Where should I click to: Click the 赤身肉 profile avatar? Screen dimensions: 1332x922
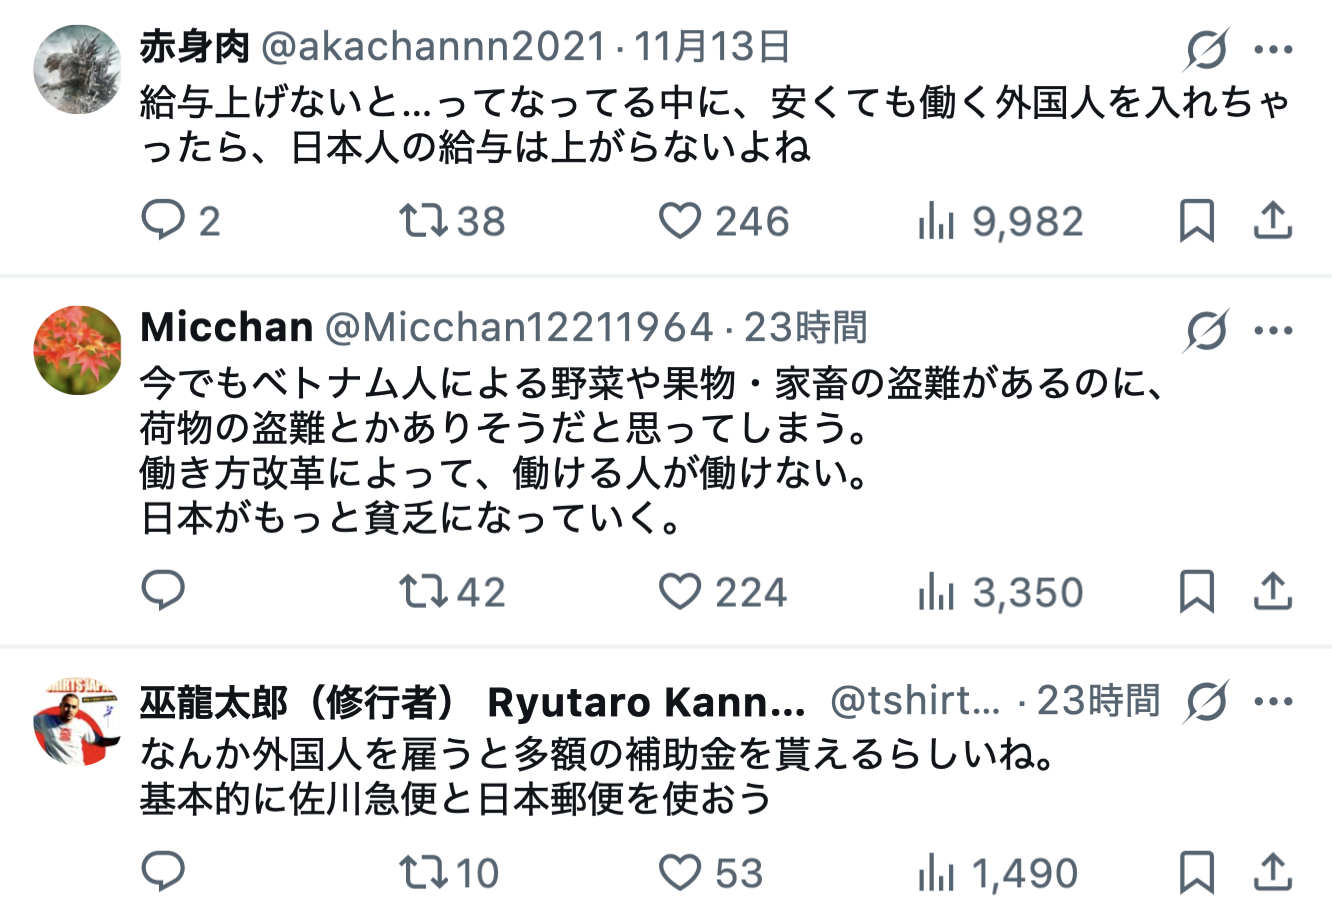click(x=78, y=69)
